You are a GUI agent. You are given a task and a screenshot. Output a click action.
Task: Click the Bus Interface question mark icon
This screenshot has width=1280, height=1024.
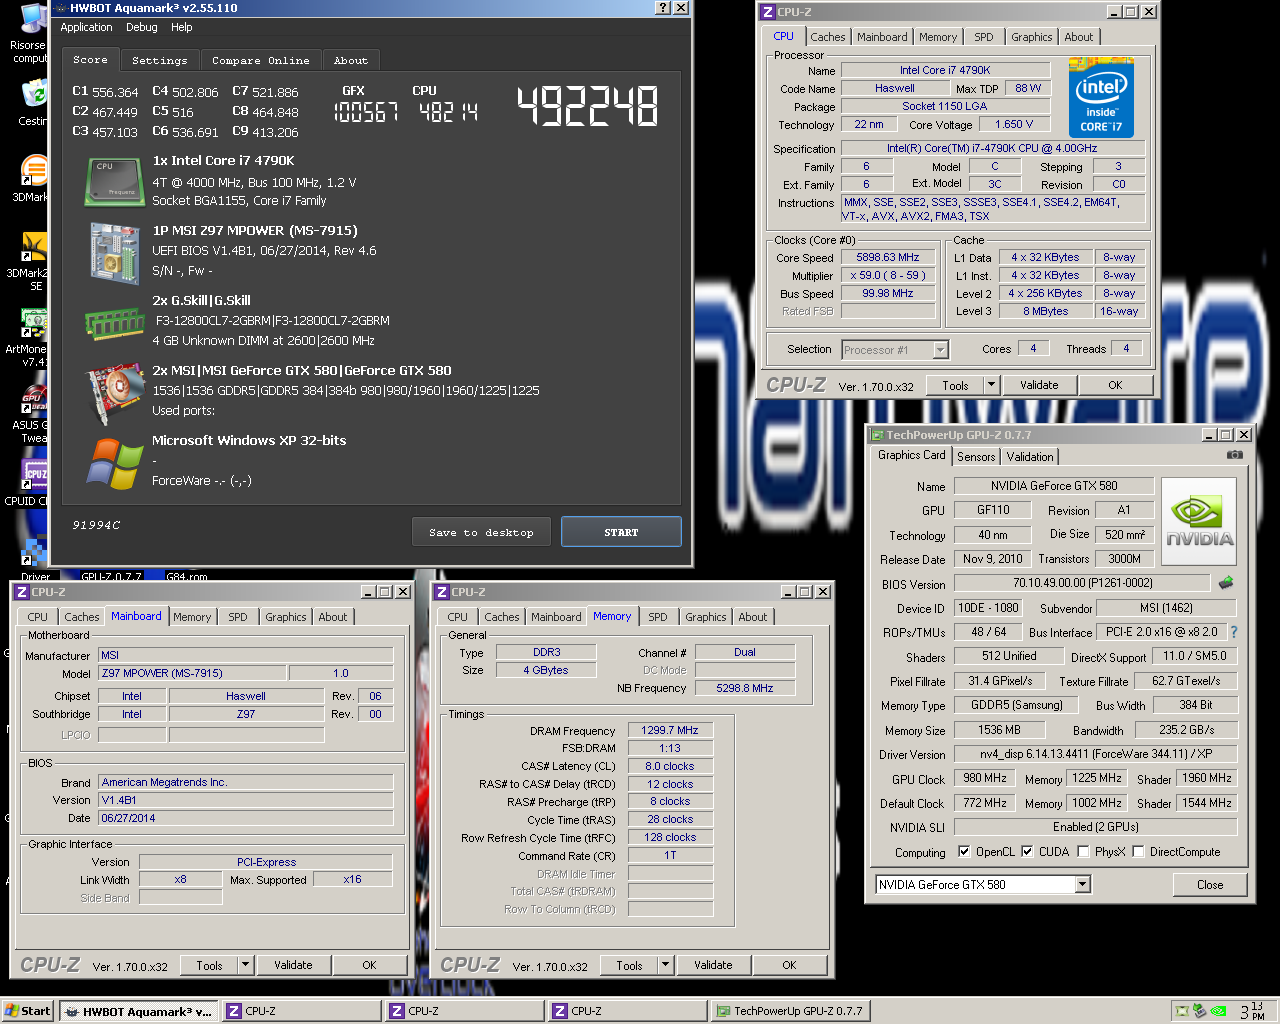click(x=1234, y=632)
